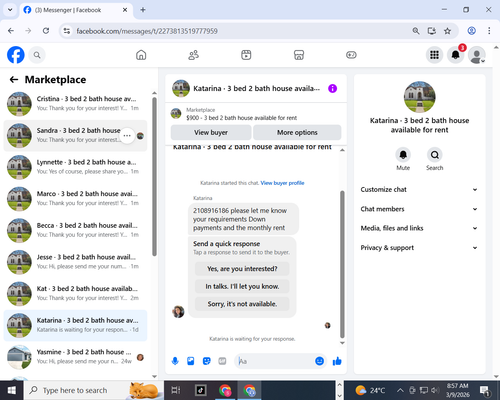Click Katarina's avatar beside quick responses
500x400 pixels.
178,311
